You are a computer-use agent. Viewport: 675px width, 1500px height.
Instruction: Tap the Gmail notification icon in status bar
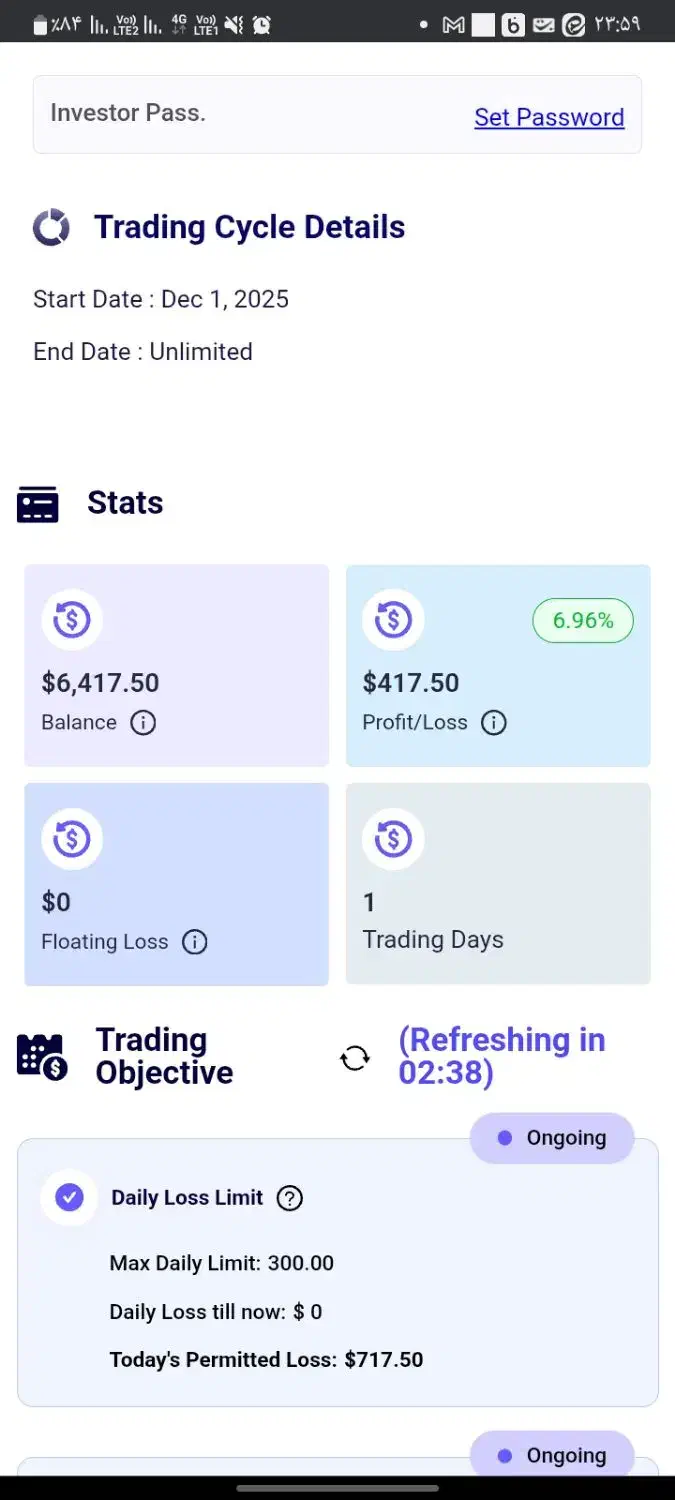(453, 25)
